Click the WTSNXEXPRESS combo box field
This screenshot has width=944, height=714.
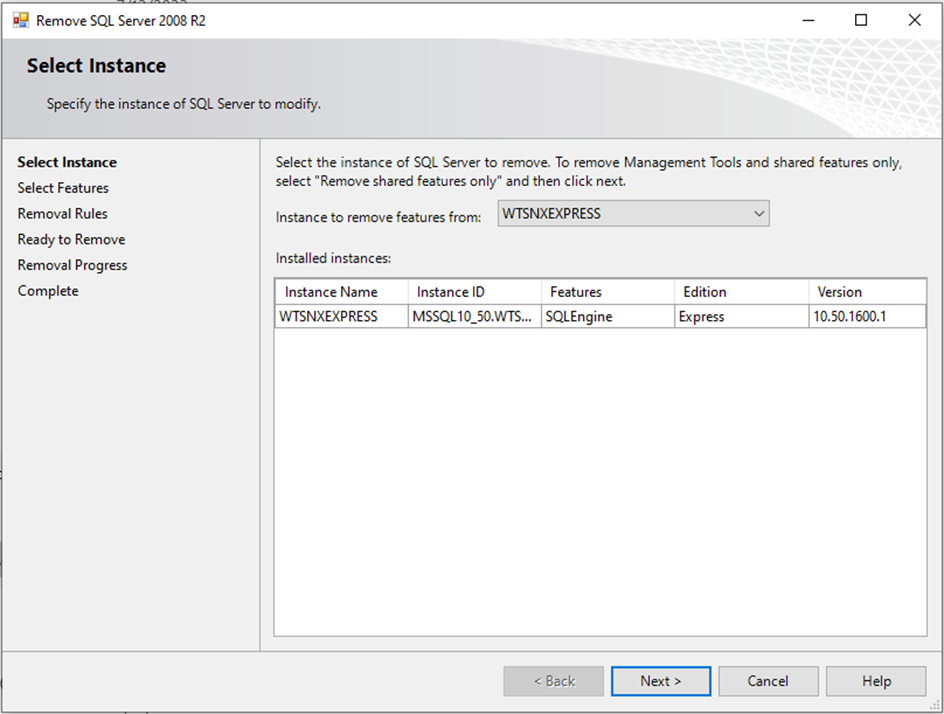point(622,213)
